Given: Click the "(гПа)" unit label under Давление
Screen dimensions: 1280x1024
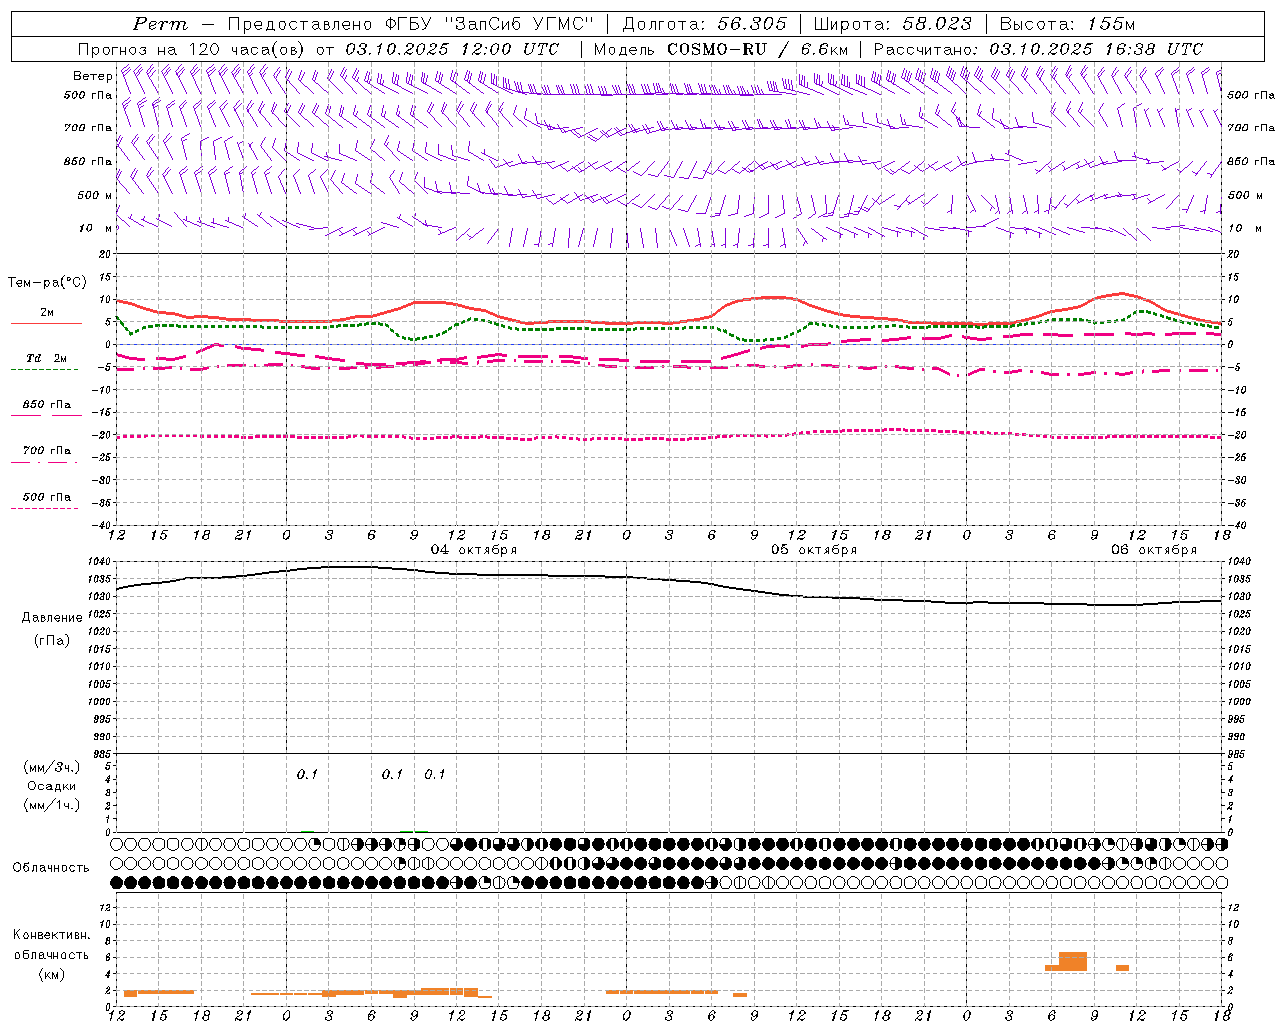Looking at the screenshot, I should click(x=52, y=641).
